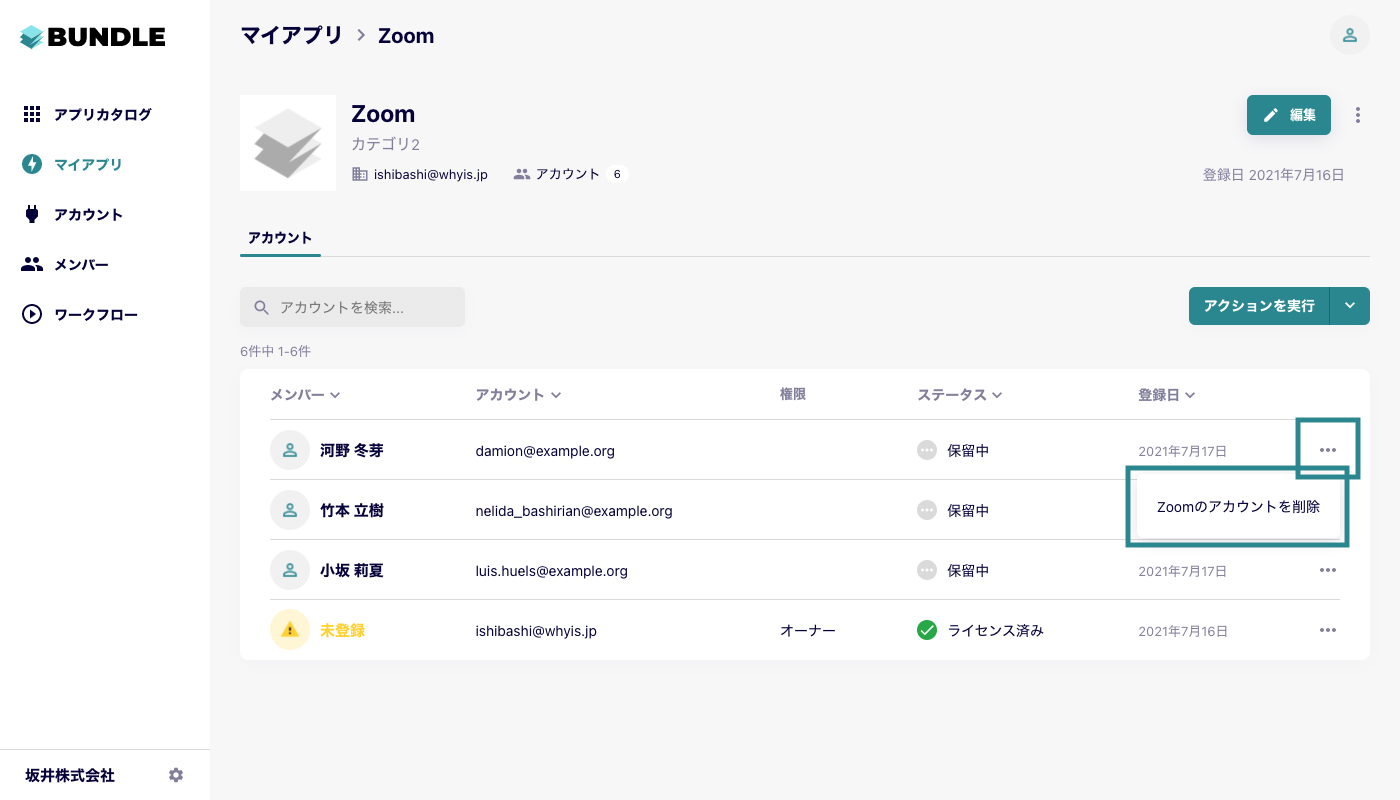Select the アカウント tab

pyautogui.click(x=280, y=238)
